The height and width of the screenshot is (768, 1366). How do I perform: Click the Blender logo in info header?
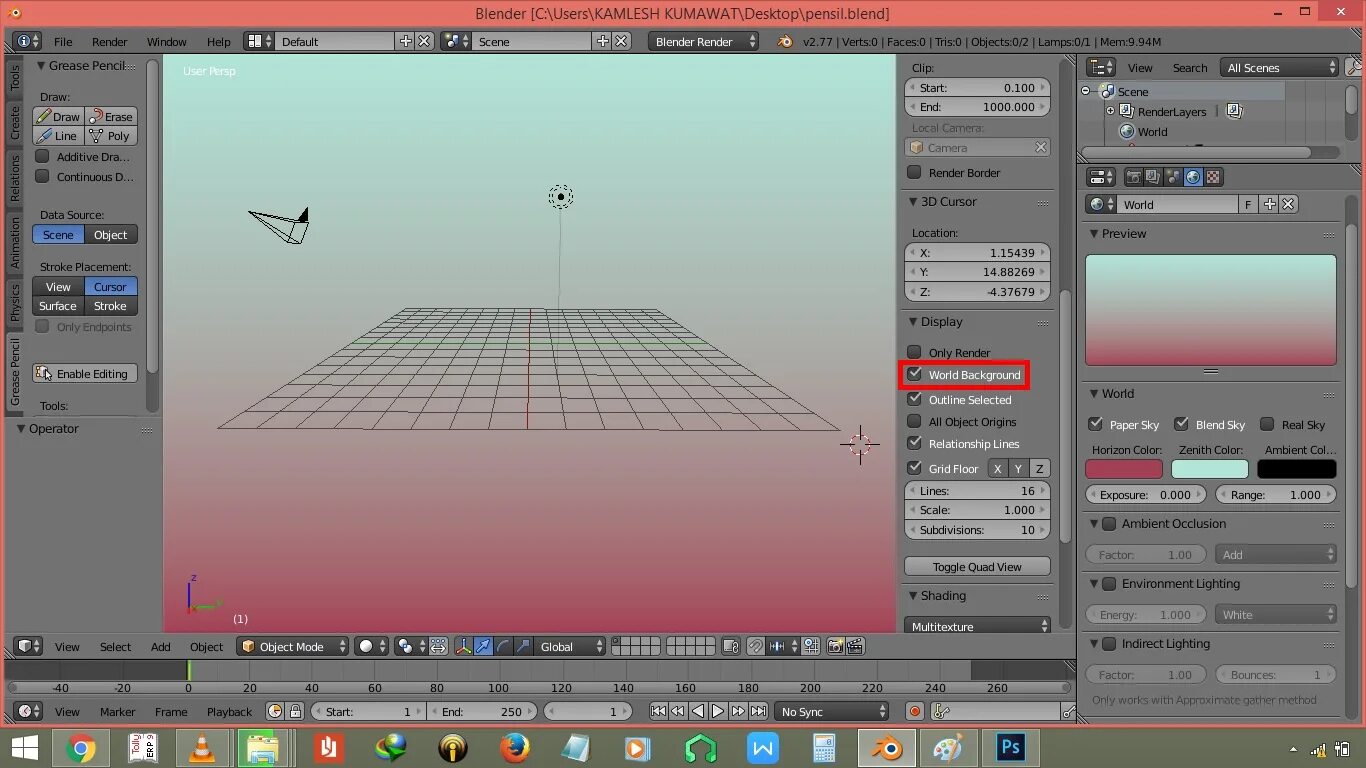(x=785, y=41)
